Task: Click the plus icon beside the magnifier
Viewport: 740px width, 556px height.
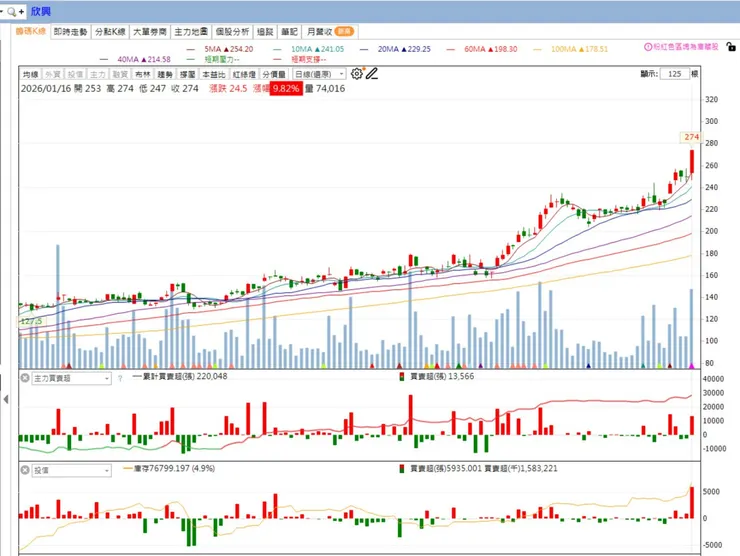Action: click(21, 12)
